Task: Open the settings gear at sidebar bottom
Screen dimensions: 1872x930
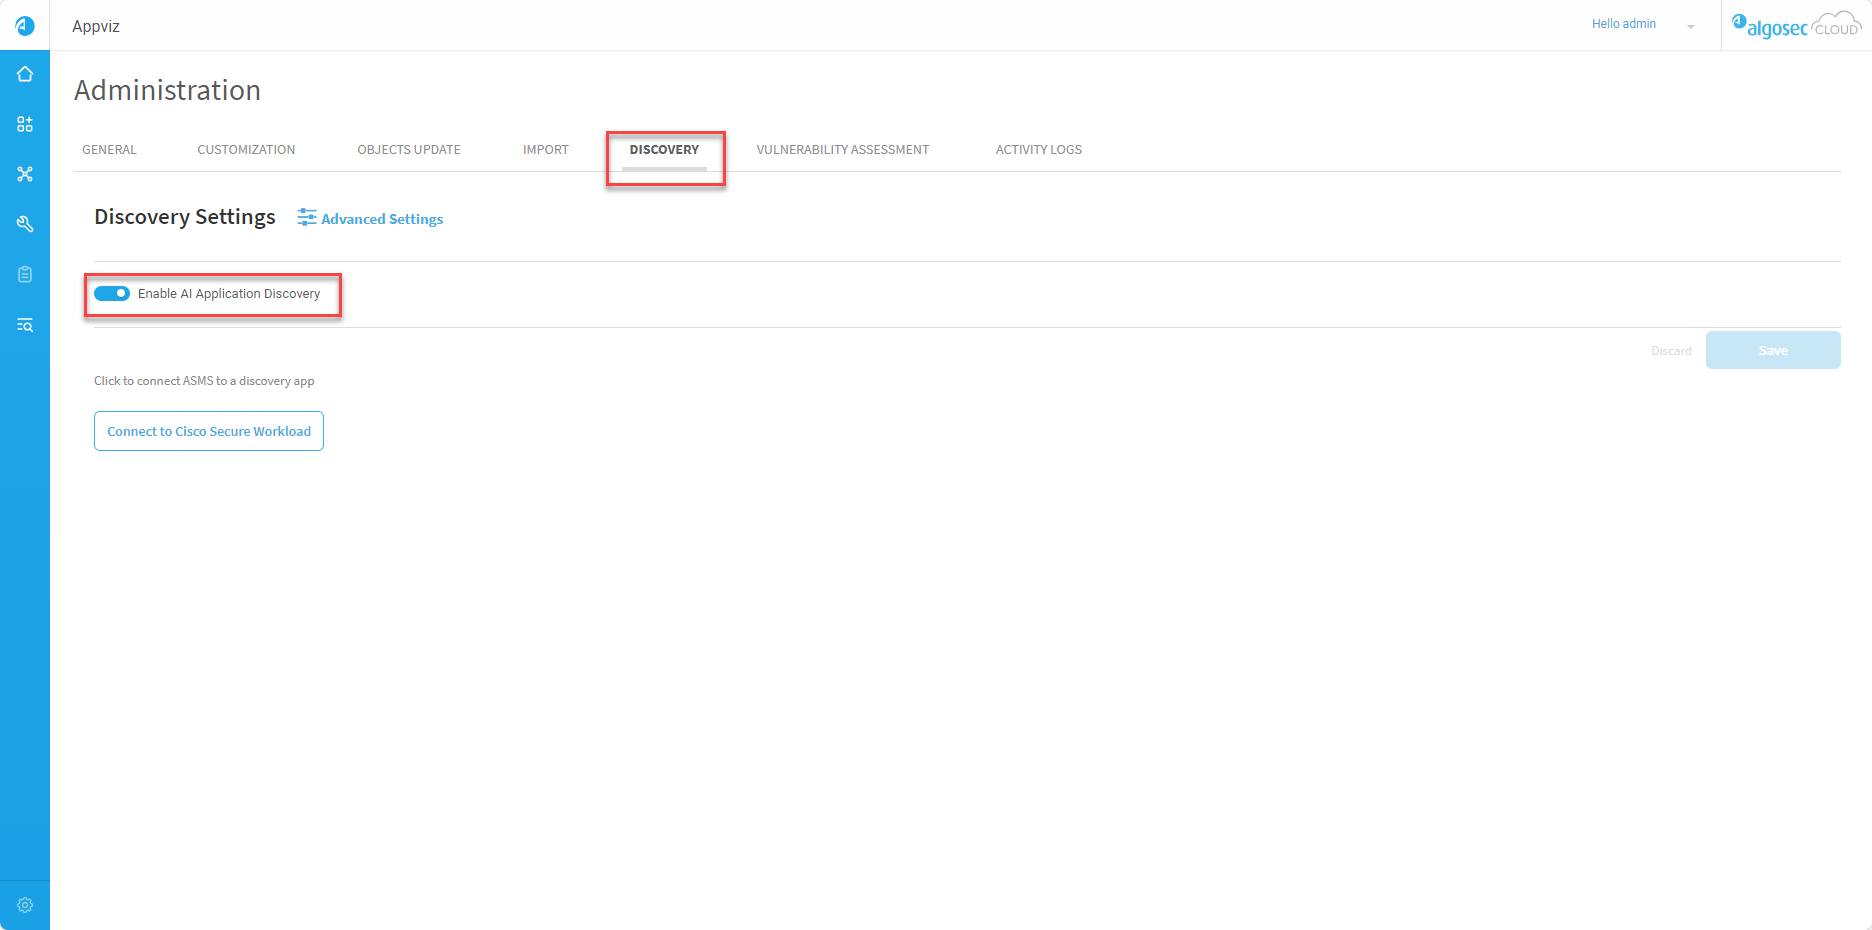Action: point(25,905)
